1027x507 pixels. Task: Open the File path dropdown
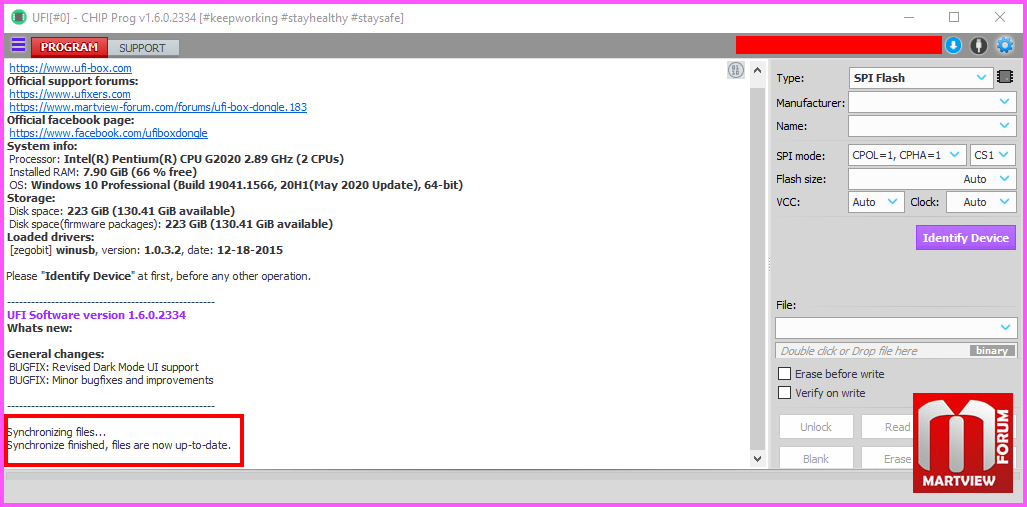pos(895,327)
